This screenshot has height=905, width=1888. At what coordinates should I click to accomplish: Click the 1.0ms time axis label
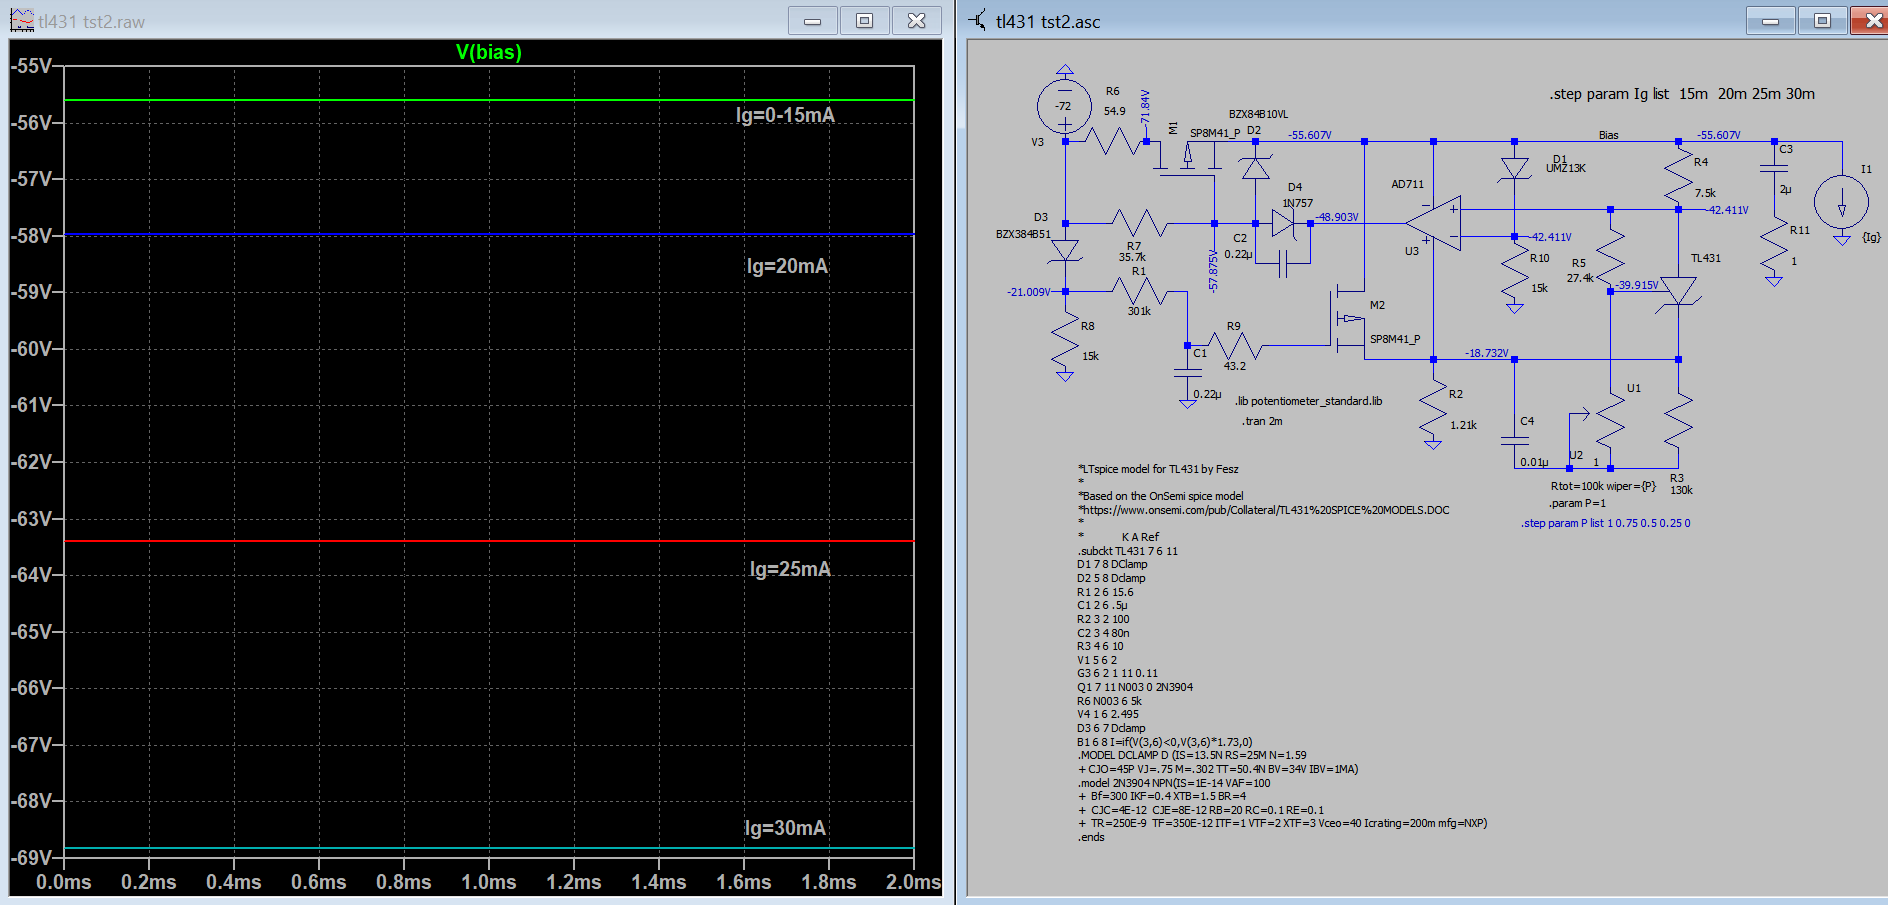pos(489,882)
